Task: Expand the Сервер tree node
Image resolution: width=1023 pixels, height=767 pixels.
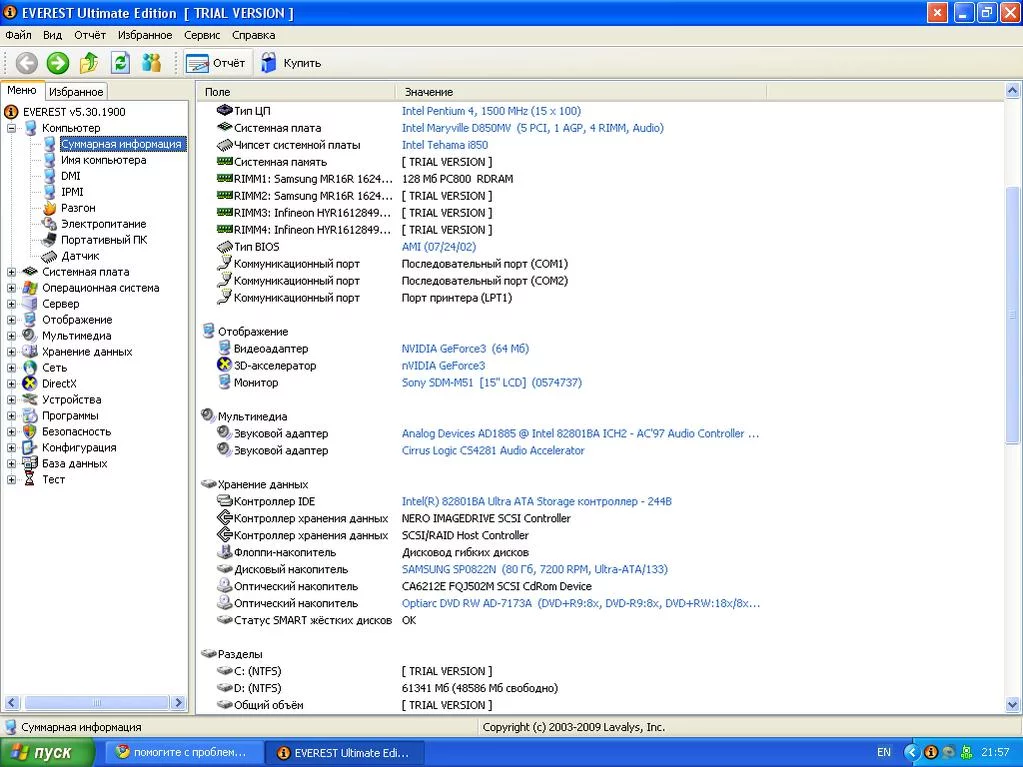Action: click(x=11, y=304)
